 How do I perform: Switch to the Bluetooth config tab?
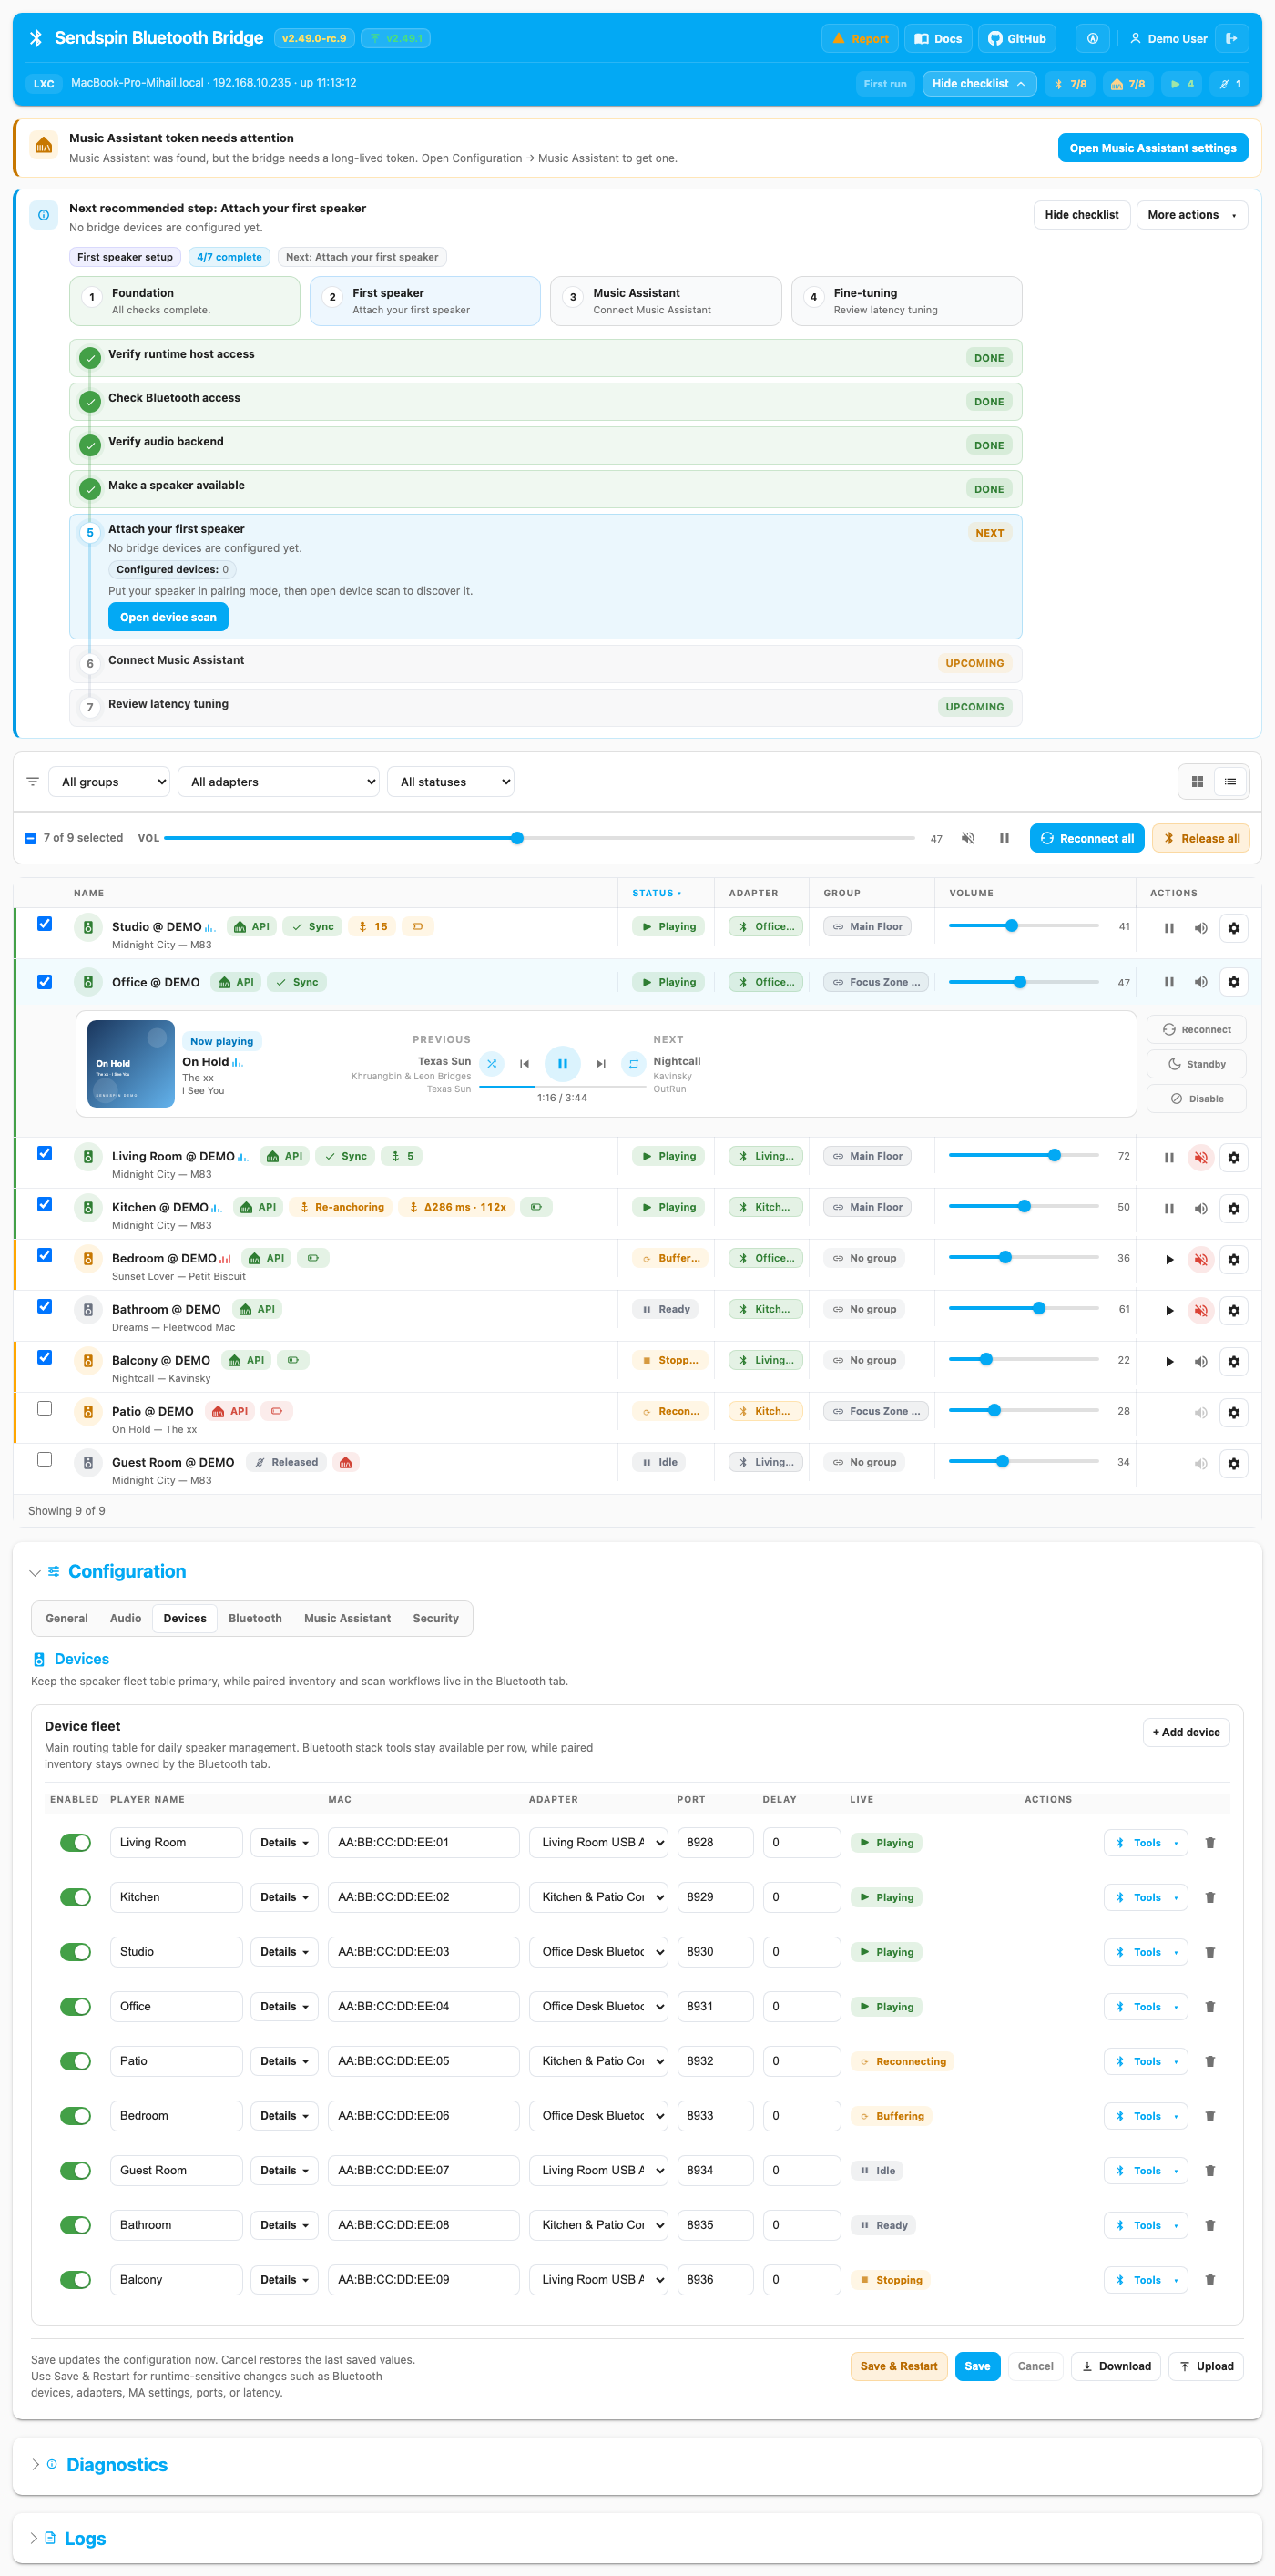click(255, 1619)
